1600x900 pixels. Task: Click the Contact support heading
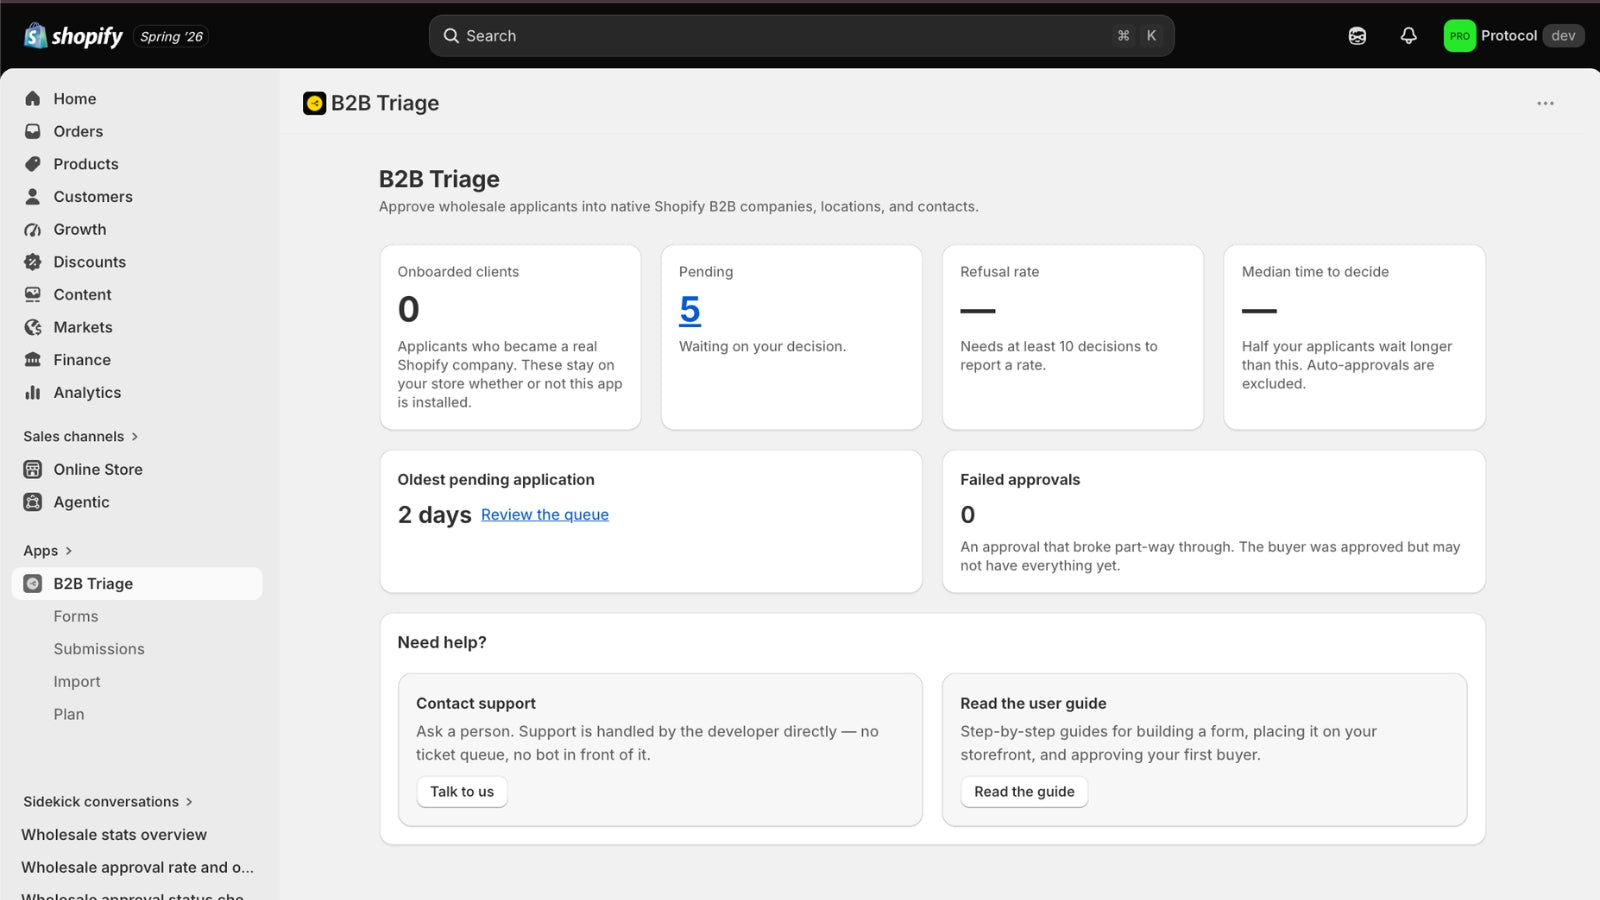point(476,704)
